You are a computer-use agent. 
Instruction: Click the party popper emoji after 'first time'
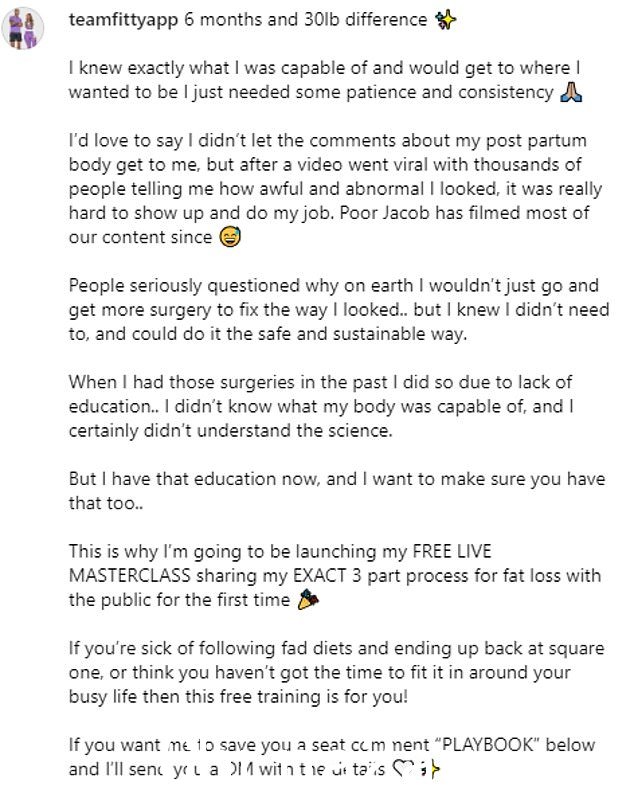point(308,600)
